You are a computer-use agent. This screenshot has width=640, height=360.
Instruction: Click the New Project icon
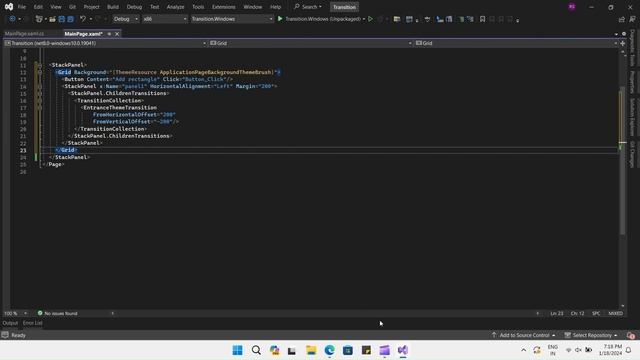39,19
